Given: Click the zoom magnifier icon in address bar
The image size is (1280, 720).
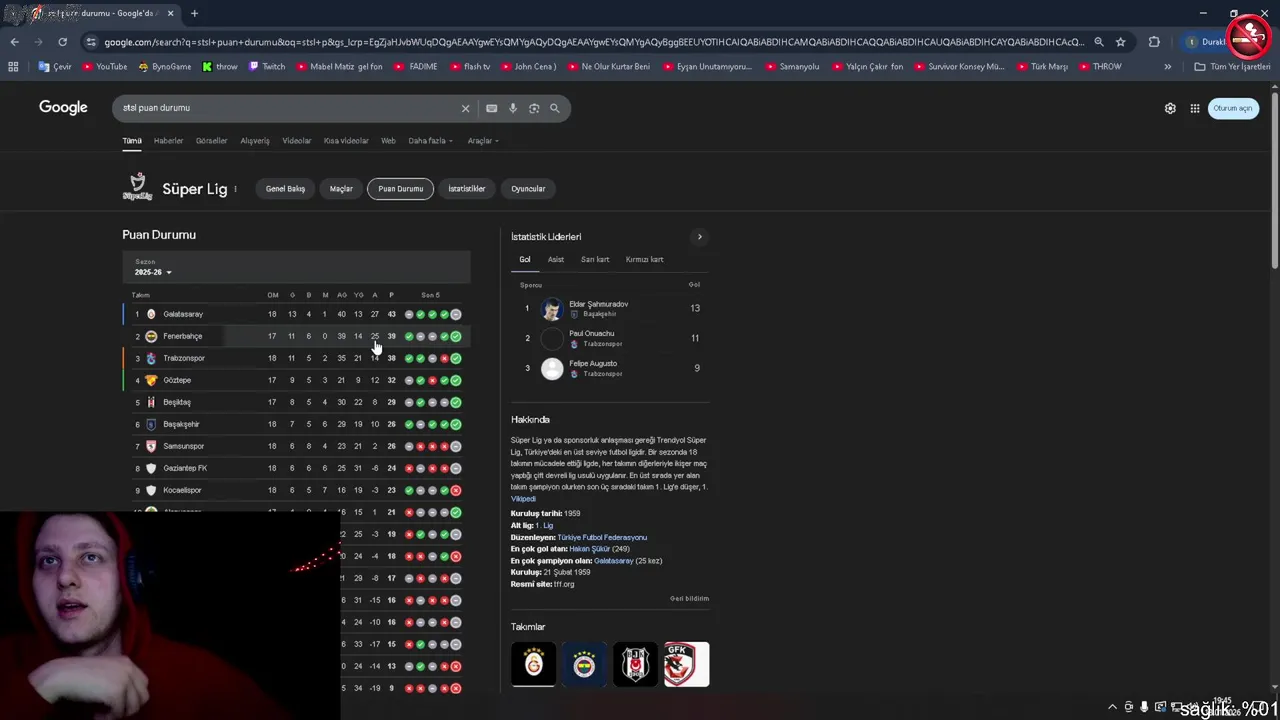Looking at the screenshot, I should pos(1099,42).
